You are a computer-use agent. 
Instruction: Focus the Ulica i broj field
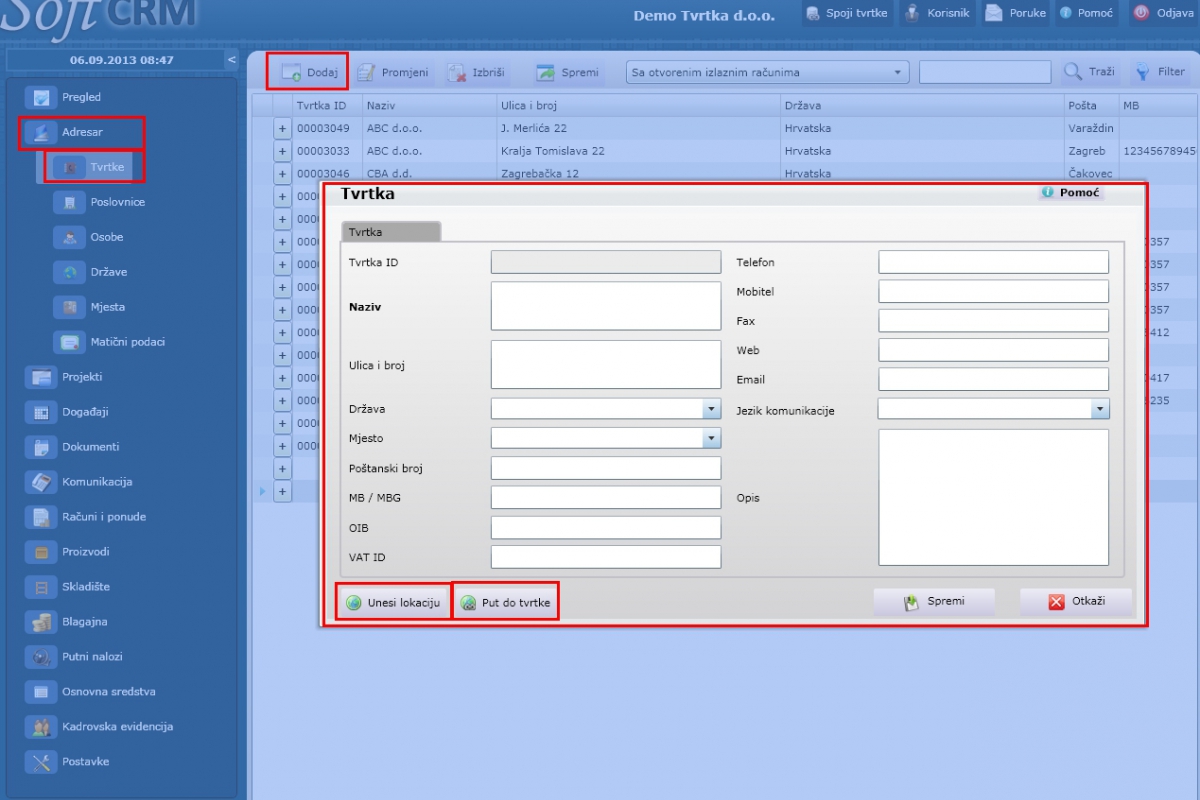click(606, 365)
